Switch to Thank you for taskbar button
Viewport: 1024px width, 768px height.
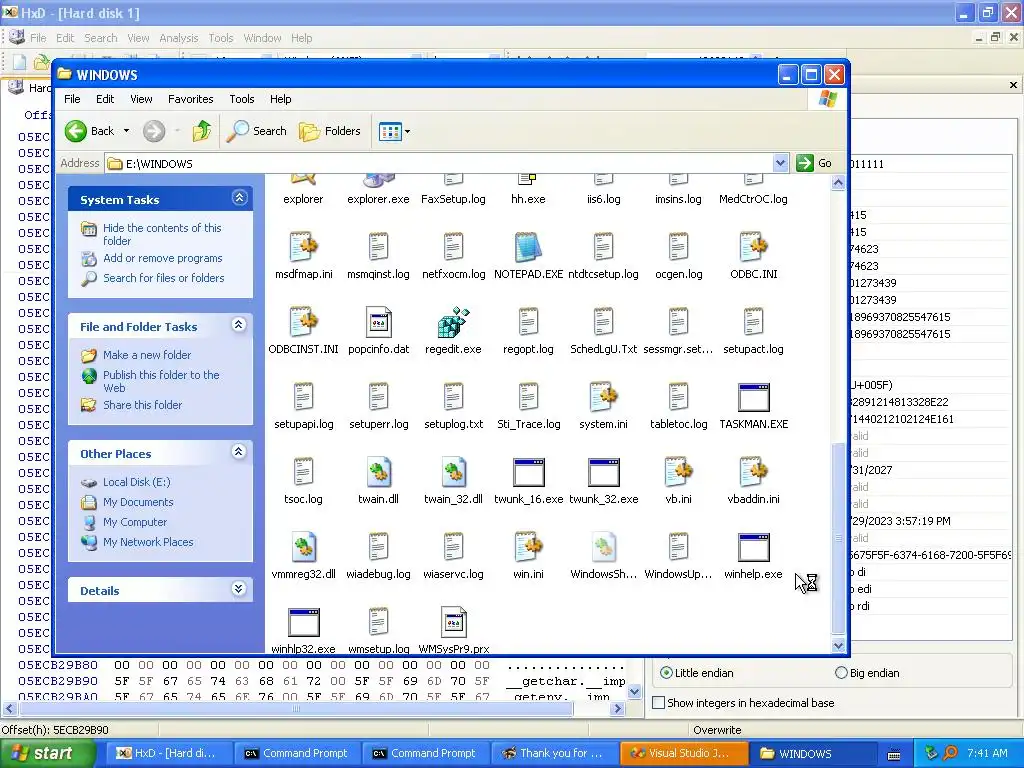pos(553,753)
